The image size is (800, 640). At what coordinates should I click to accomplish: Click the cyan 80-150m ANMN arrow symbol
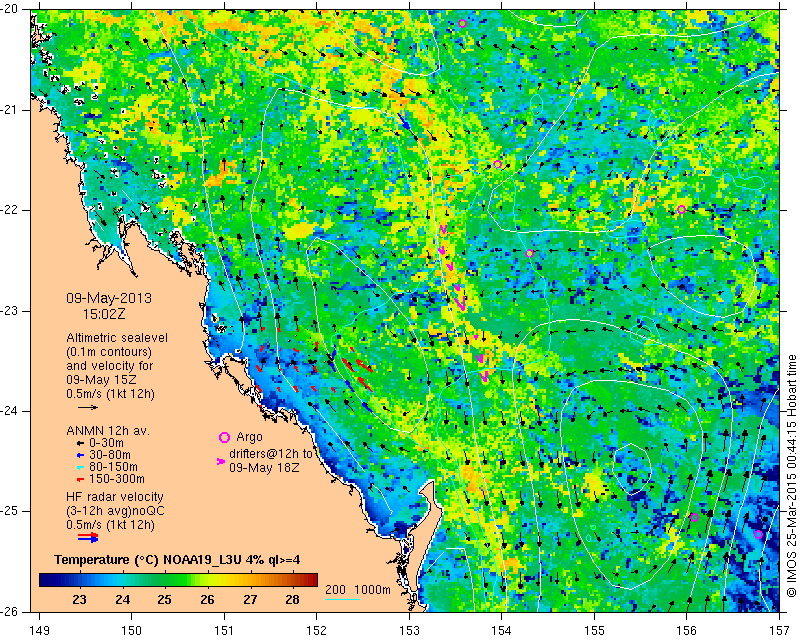tap(80, 467)
